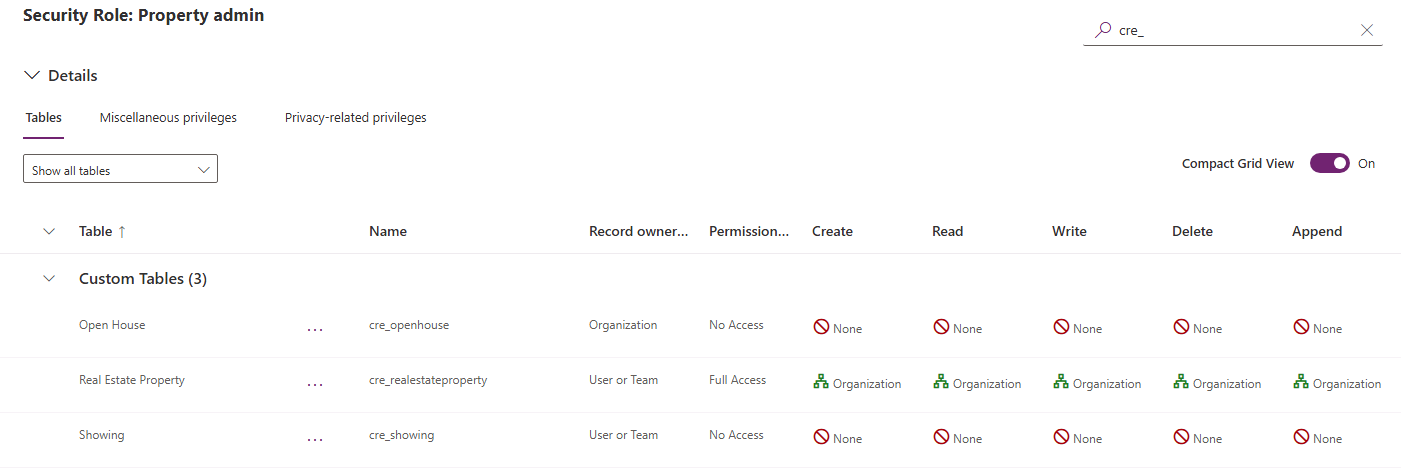Image resolution: width=1401 pixels, height=470 pixels.
Task: Click Real Estate Property Append Organization icon
Action: (x=1301, y=382)
